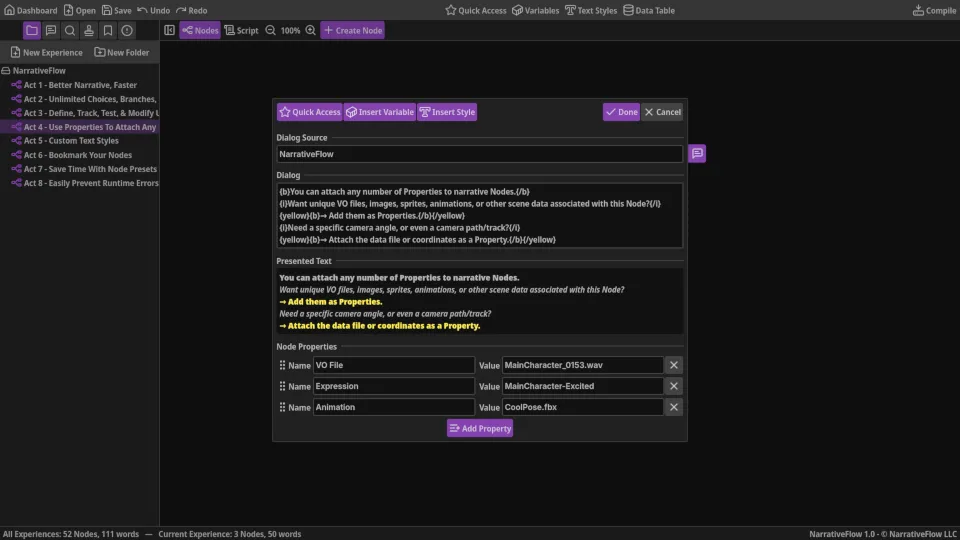Switch to the Script view
The height and width of the screenshot is (540, 960).
pos(241,31)
